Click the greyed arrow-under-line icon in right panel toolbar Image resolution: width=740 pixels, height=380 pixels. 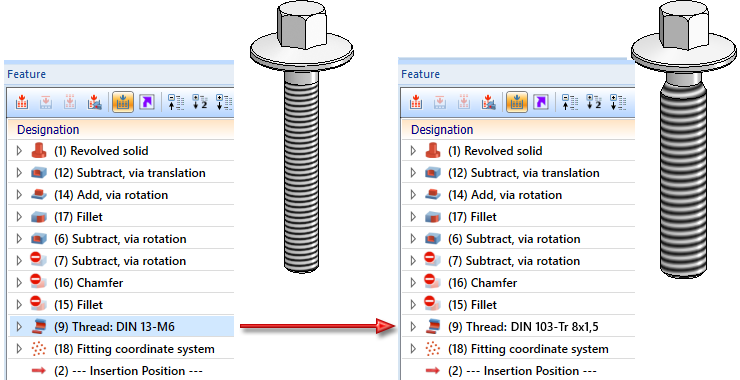click(440, 102)
